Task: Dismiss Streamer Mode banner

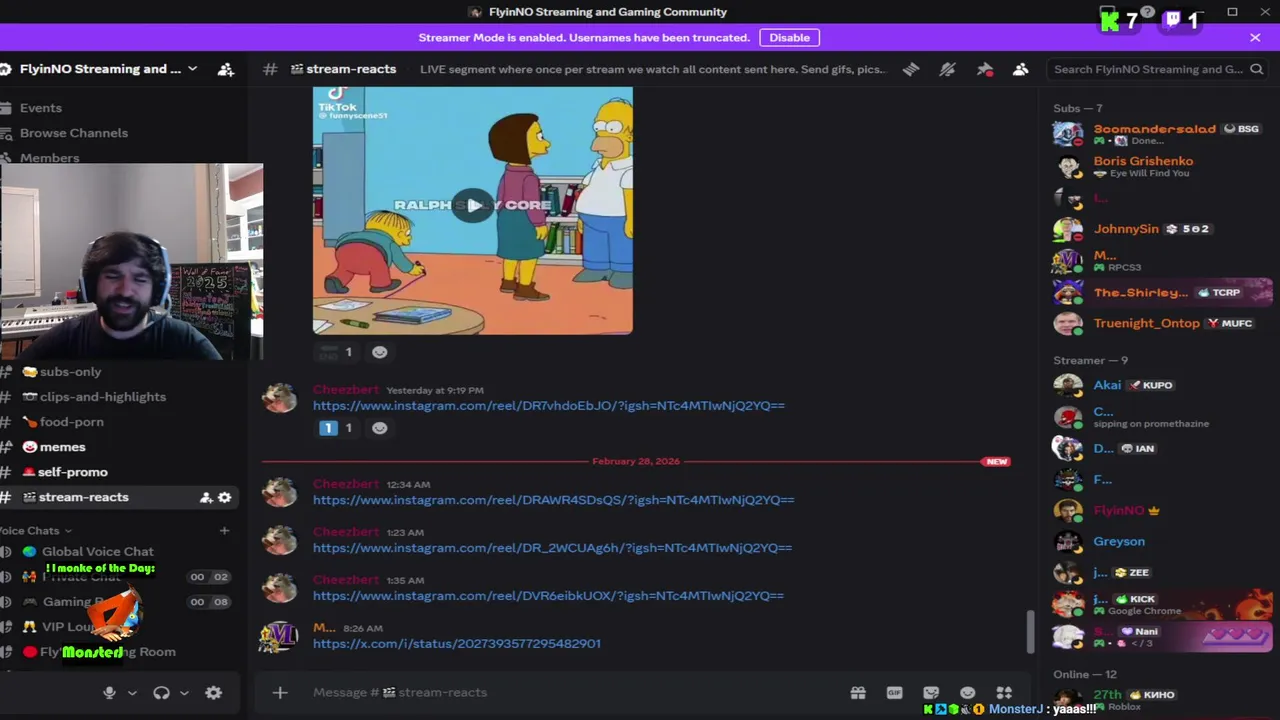Action: click(x=1255, y=37)
